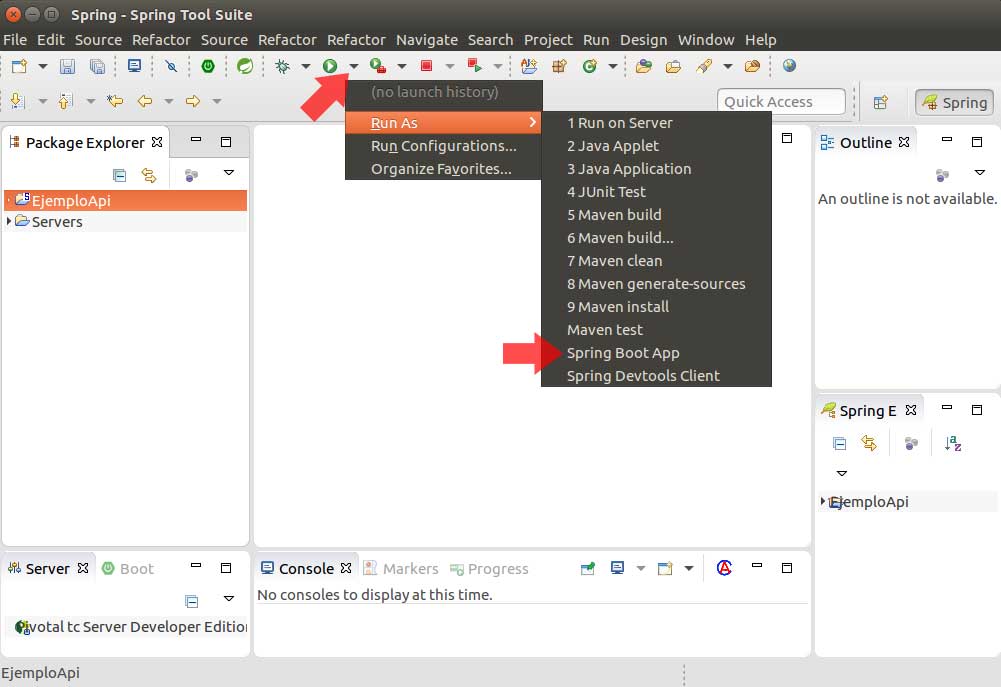Viewport: 1001px width, 687px height.
Task: Click the New file toolbar icon
Action: (20, 66)
